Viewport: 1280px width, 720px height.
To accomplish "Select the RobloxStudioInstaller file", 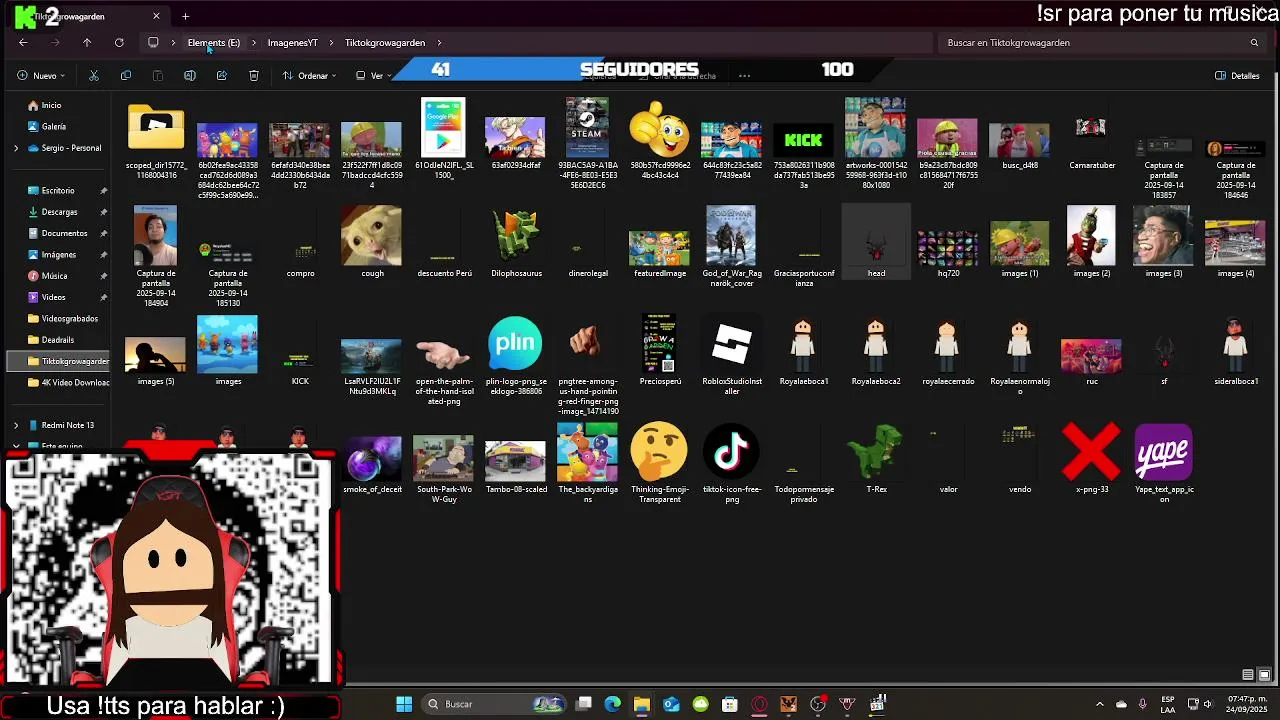I will pos(732,356).
